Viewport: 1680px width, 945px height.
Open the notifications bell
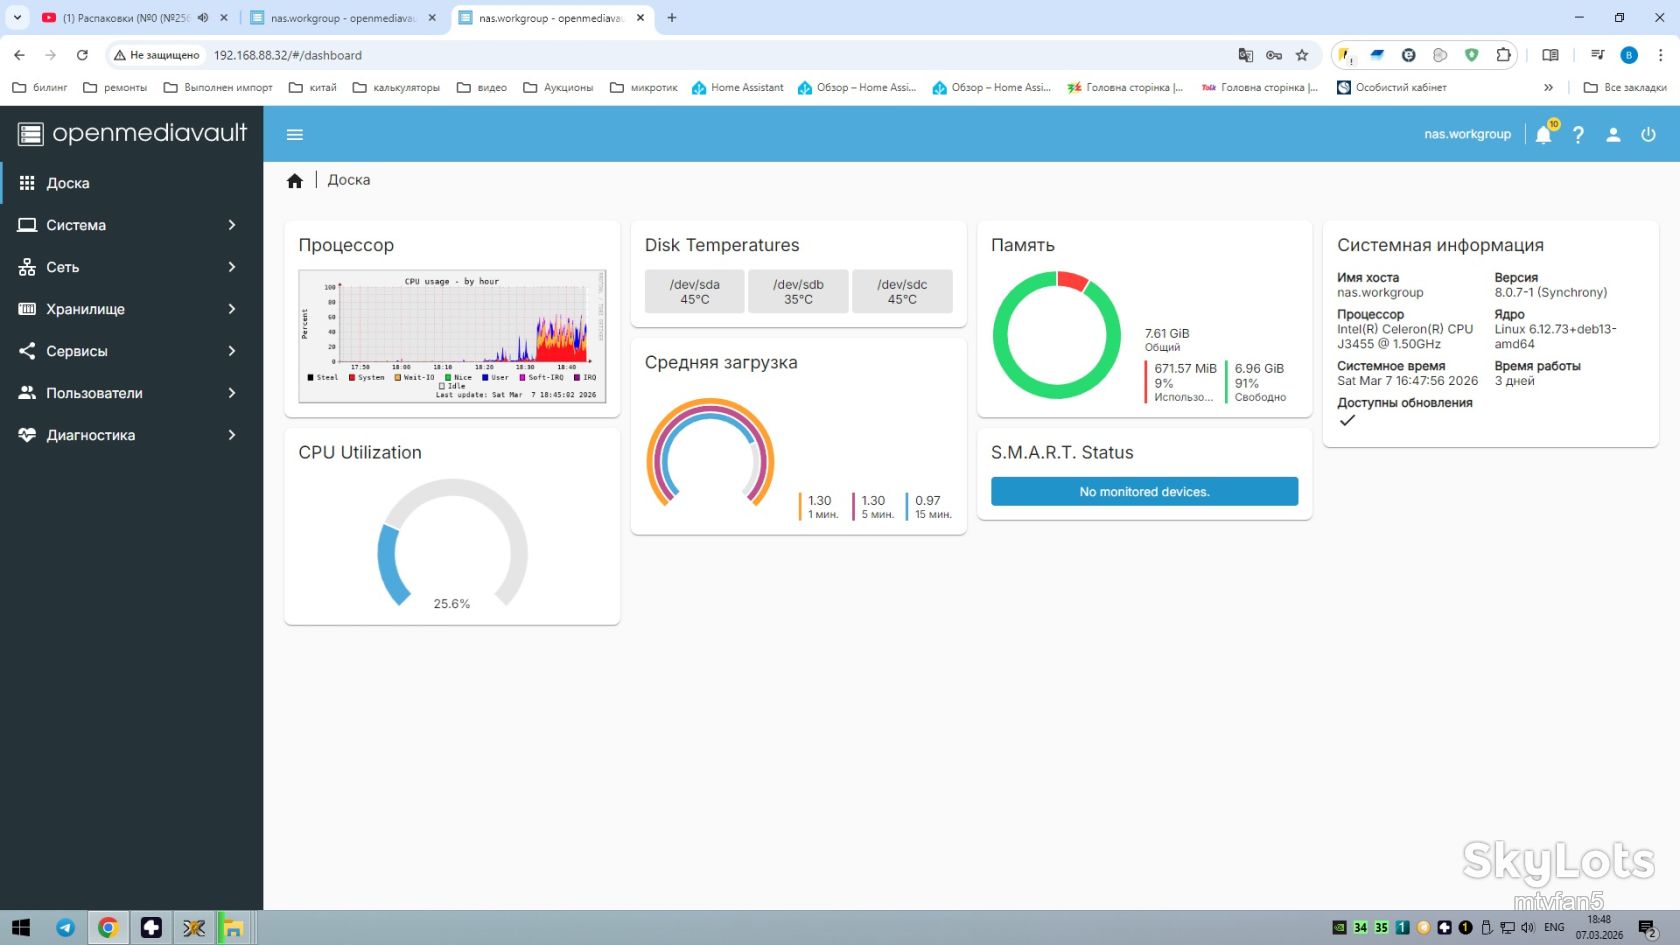point(1544,134)
